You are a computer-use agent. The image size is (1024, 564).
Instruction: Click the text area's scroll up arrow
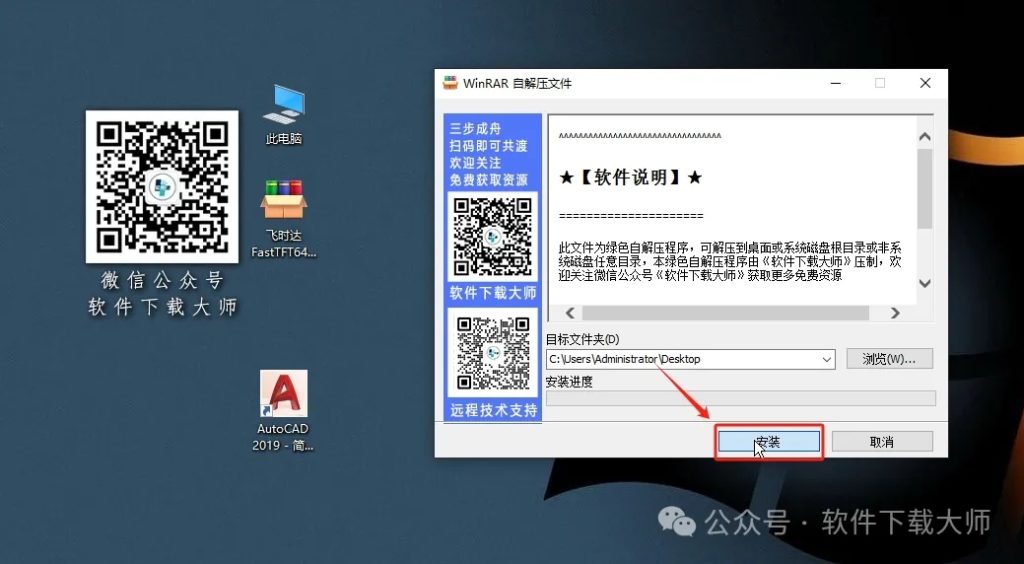924,137
